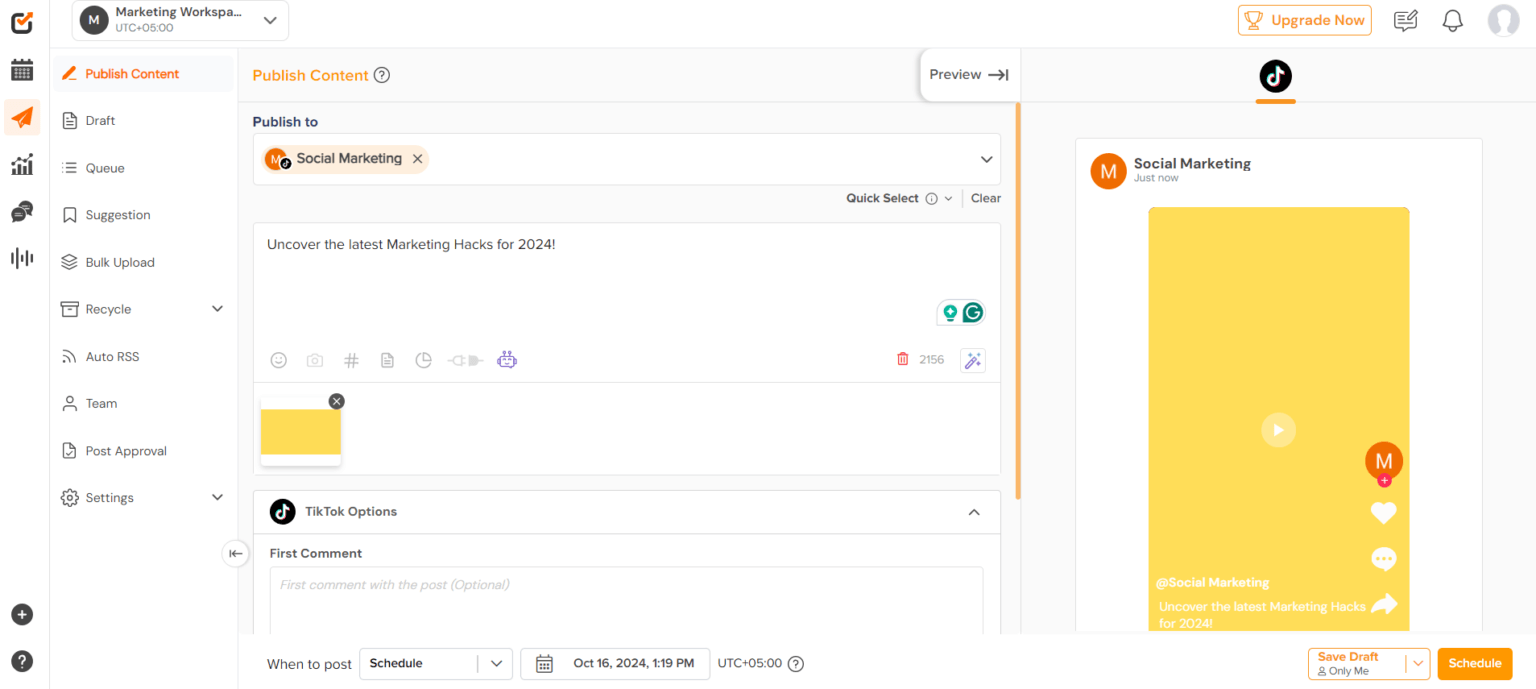
Task: Collapse the TikTok Options section
Action: coord(973,512)
